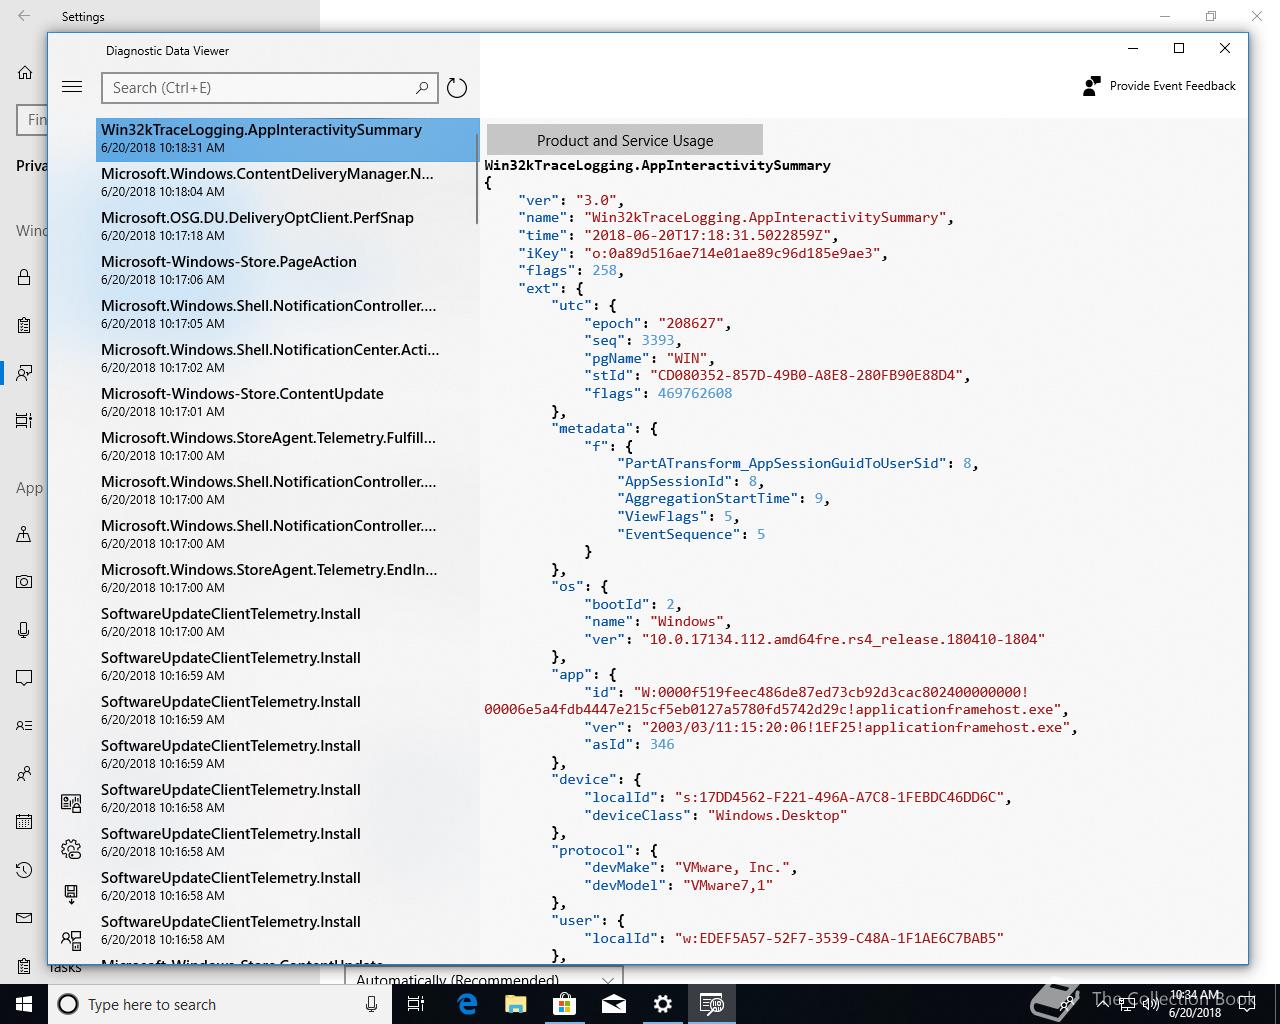Switch to Settings via taskbar gear icon
This screenshot has width=1280, height=1024.
pos(663,1004)
